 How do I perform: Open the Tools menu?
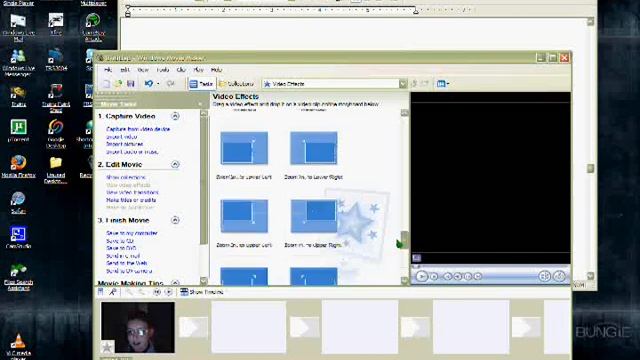coord(162,70)
